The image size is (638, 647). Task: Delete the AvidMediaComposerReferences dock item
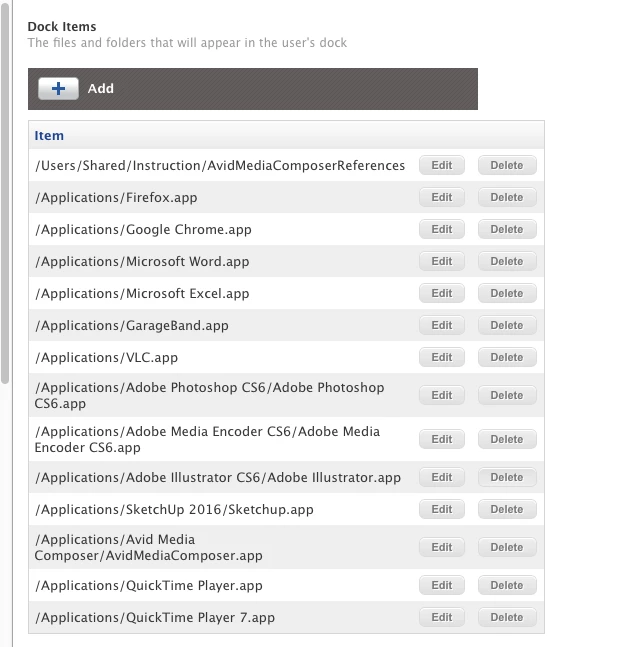coord(507,165)
